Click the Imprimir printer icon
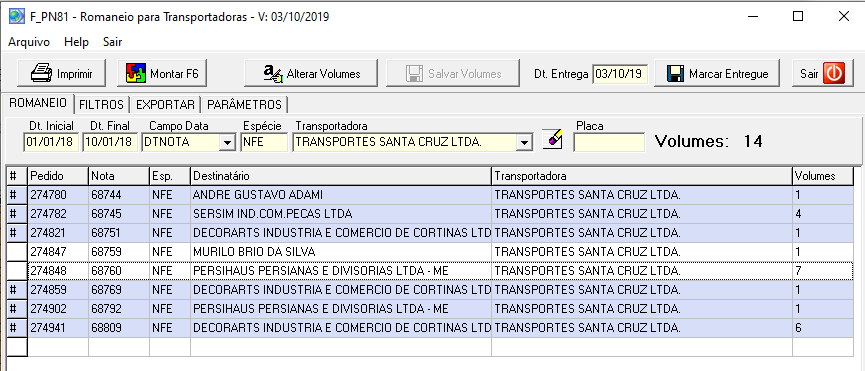The height and width of the screenshot is (371, 865). [x=41, y=73]
